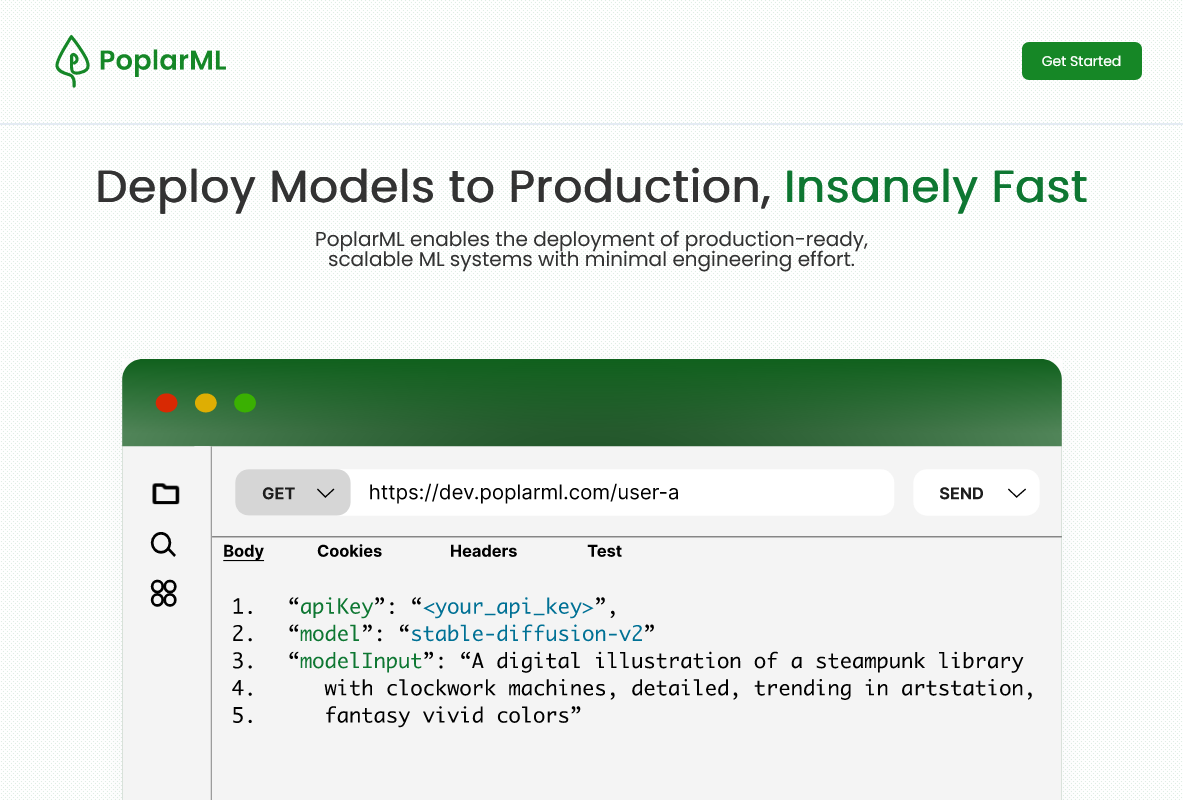1200x800 pixels.
Task: Click the <your_api_key> placeholder value
Action: (509, 606)
